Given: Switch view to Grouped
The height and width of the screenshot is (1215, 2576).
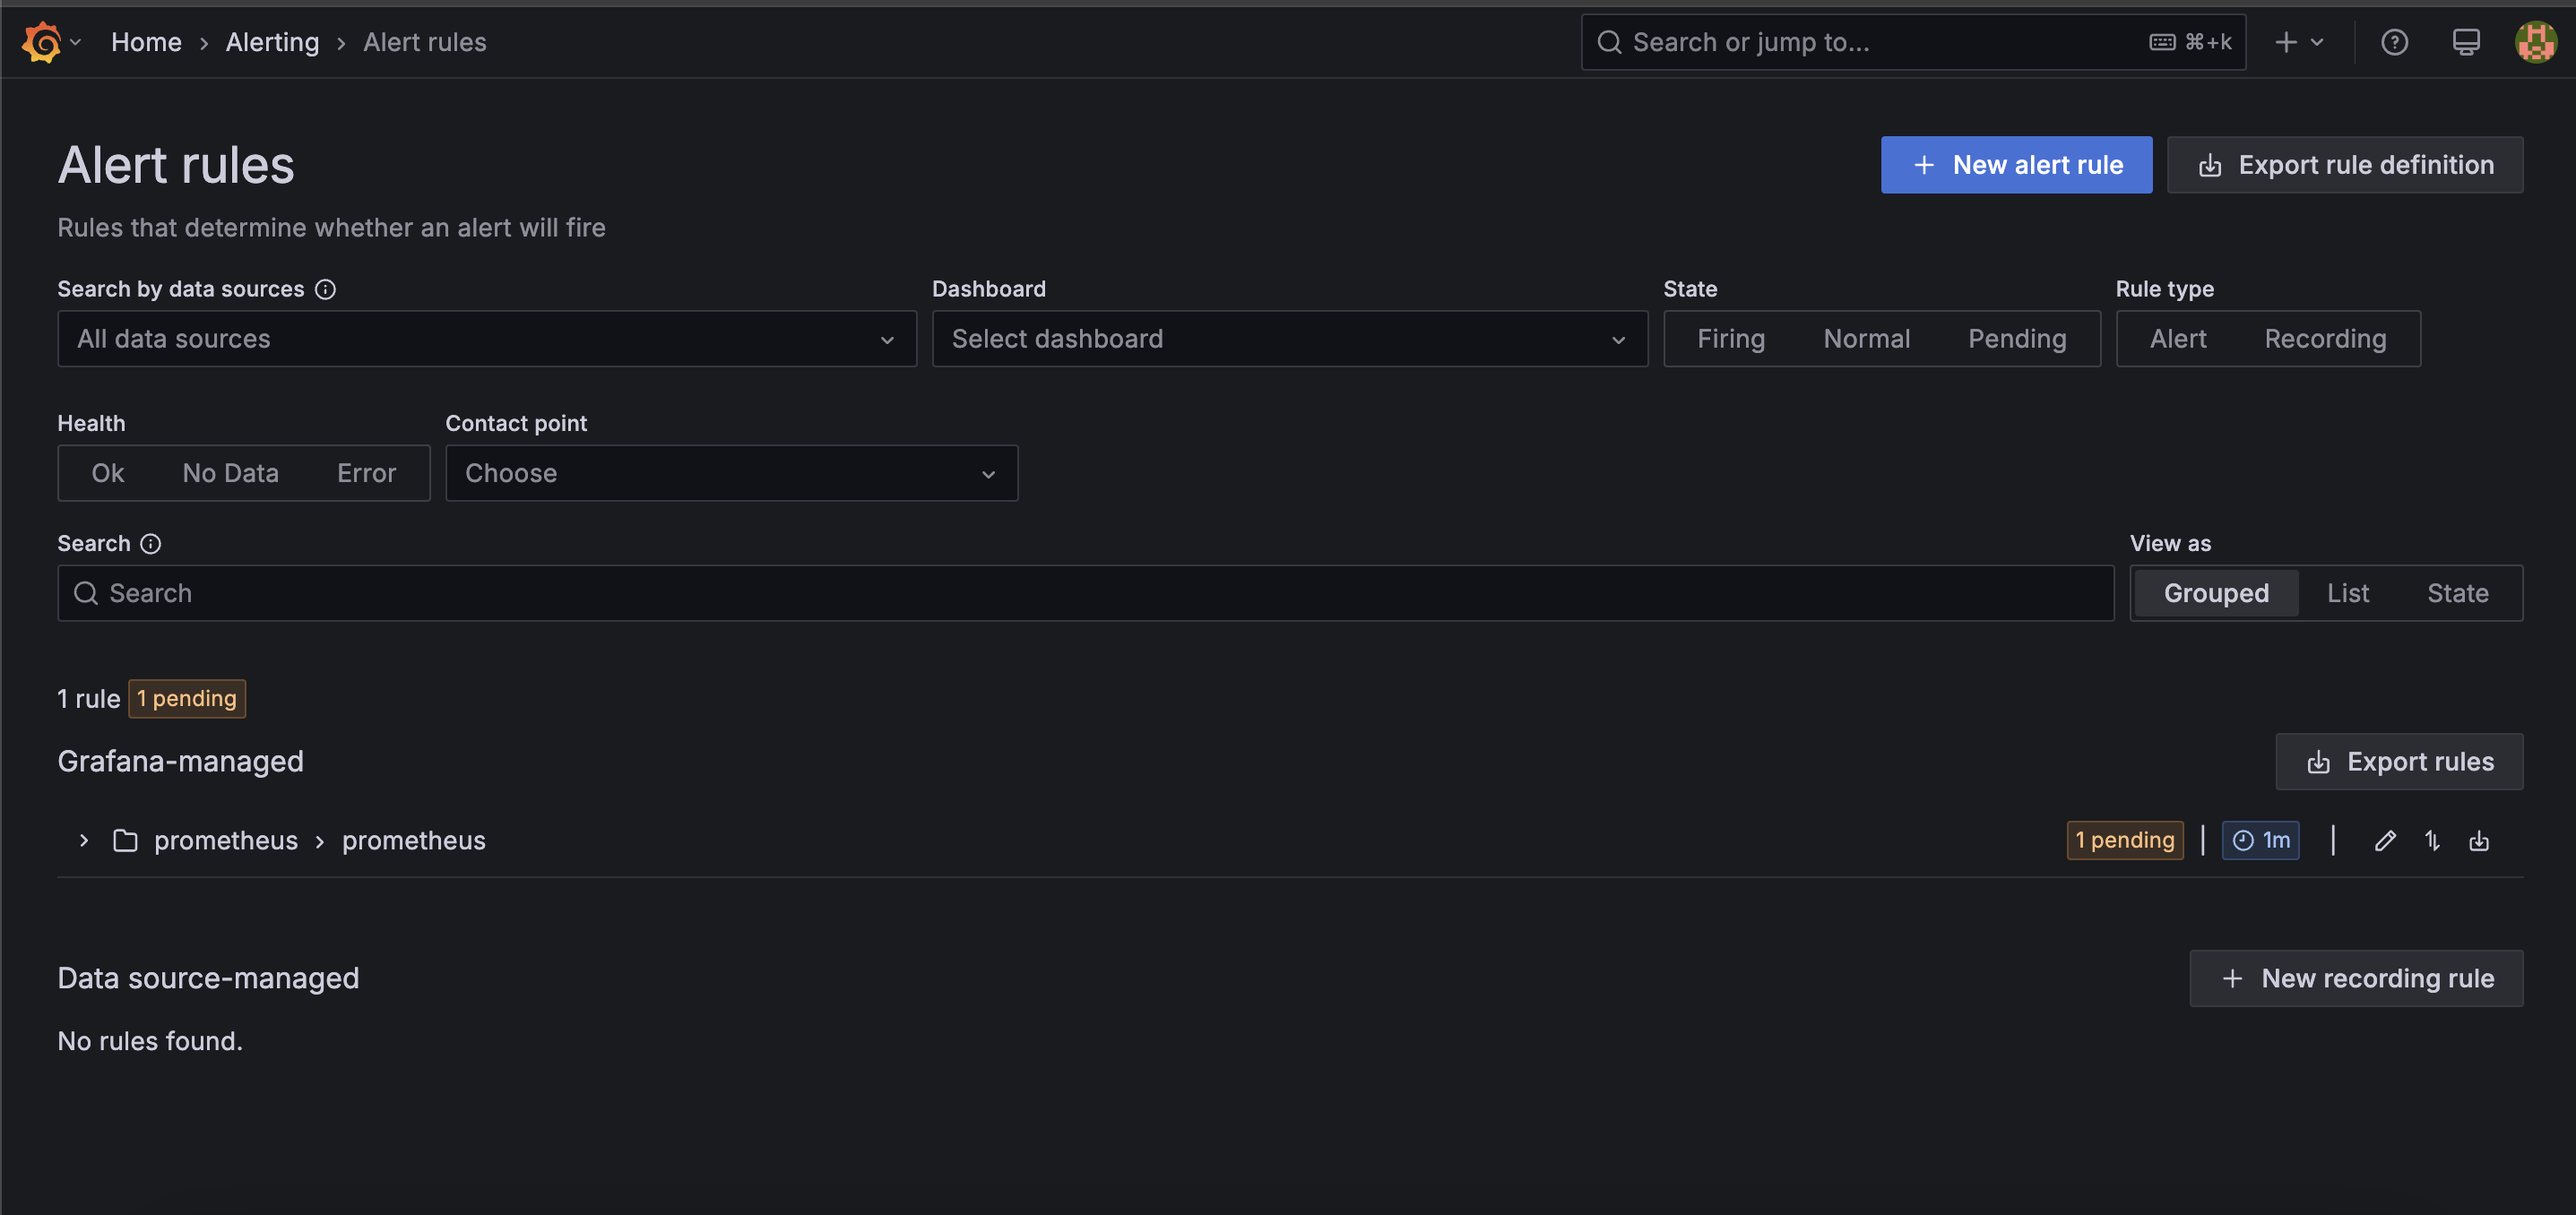Looking at the screenshot, I should point(2215,593).
